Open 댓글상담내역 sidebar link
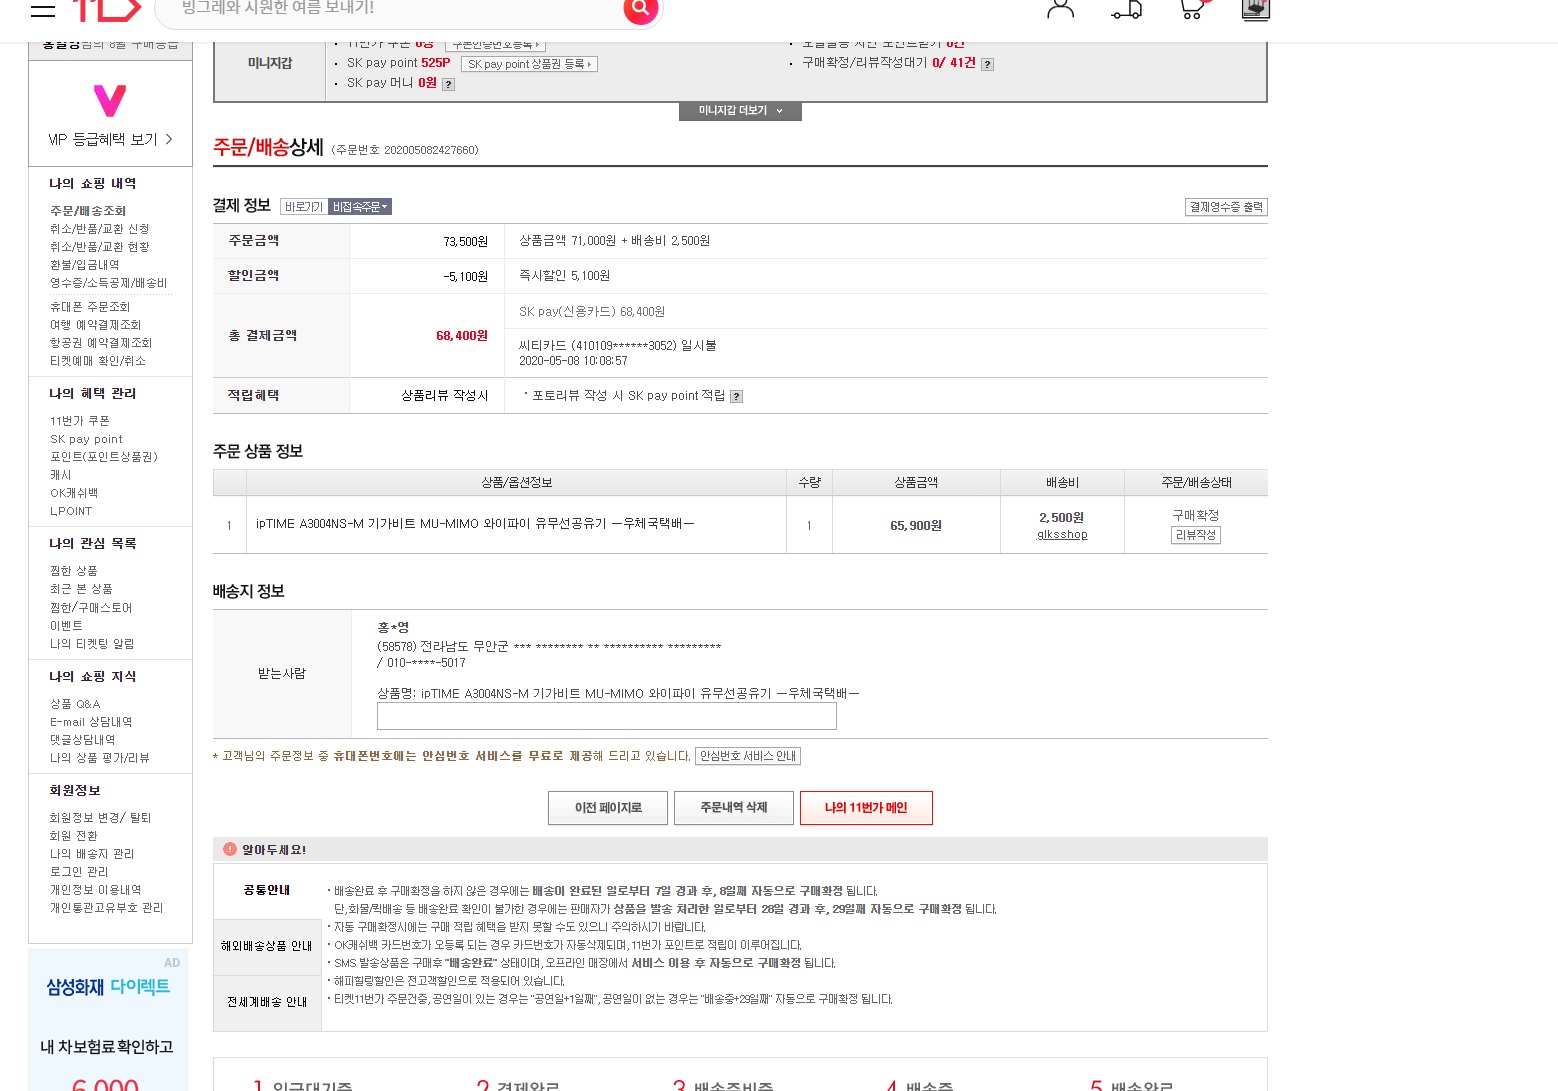1558x1091 pixels. tap(83, 740)
